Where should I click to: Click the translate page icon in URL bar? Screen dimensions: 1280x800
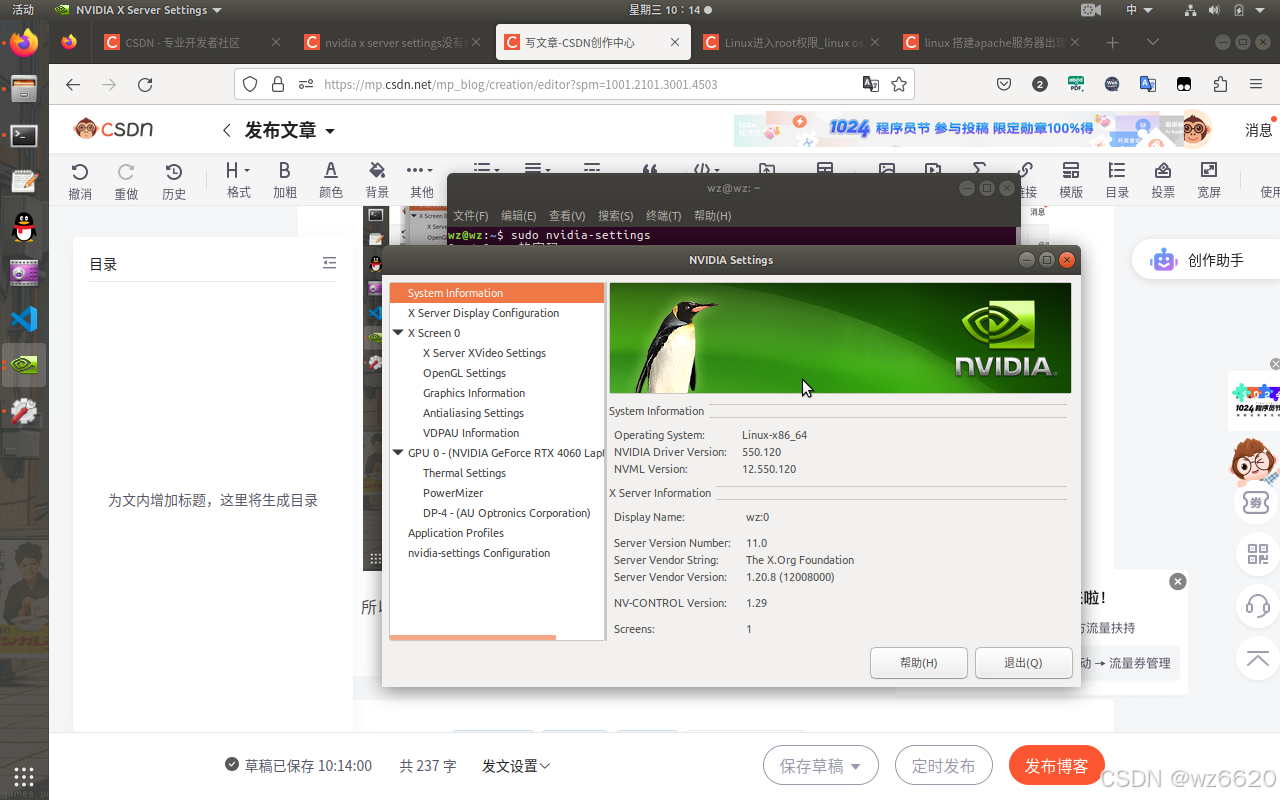[871, 85]
